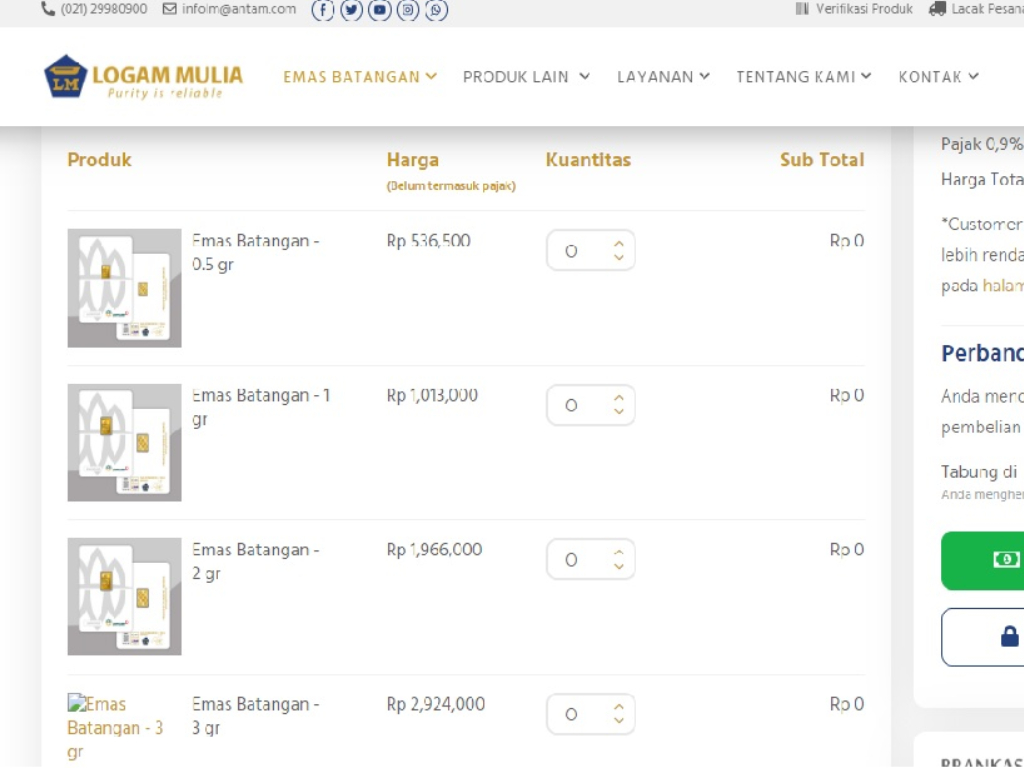Click the broken Emas Batangan 3 gr image
The image size is (1024, 768).
pyautogui.click(x=115, y=728)
